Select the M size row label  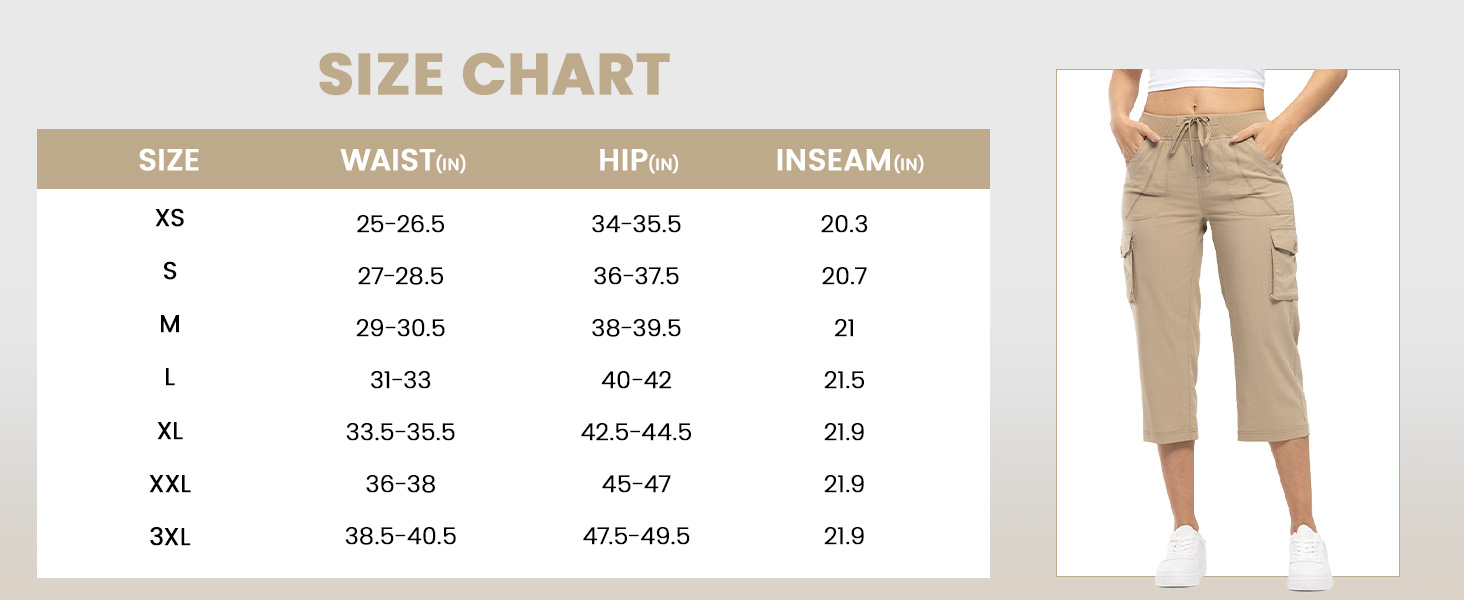[x=170, y=324]
